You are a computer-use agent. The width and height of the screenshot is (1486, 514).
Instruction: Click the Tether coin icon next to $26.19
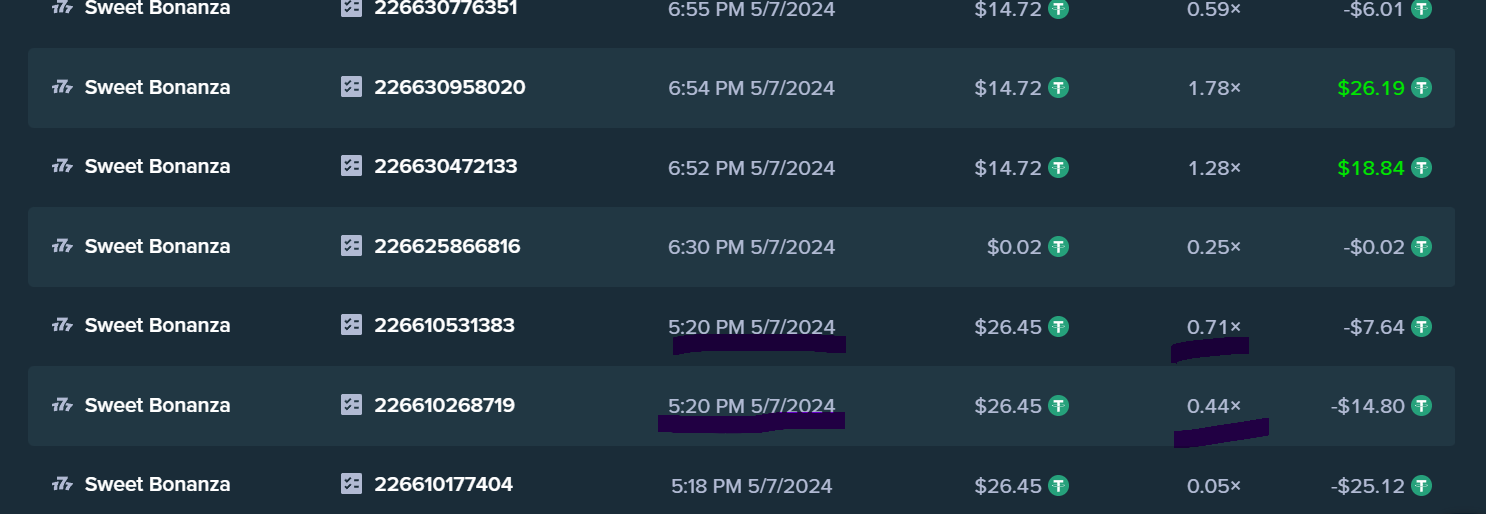(x=1421, y=88)
